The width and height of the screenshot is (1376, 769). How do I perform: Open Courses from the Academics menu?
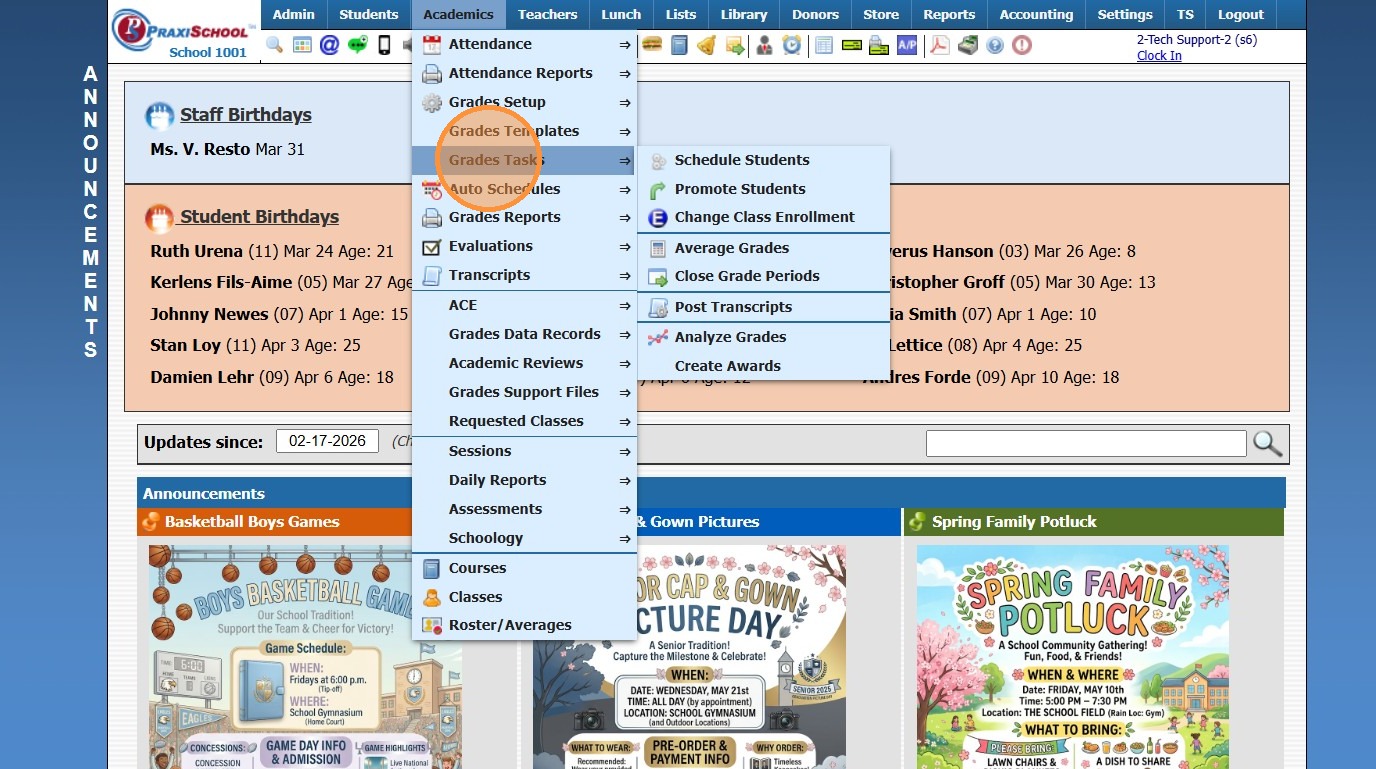tap(524, 568)
